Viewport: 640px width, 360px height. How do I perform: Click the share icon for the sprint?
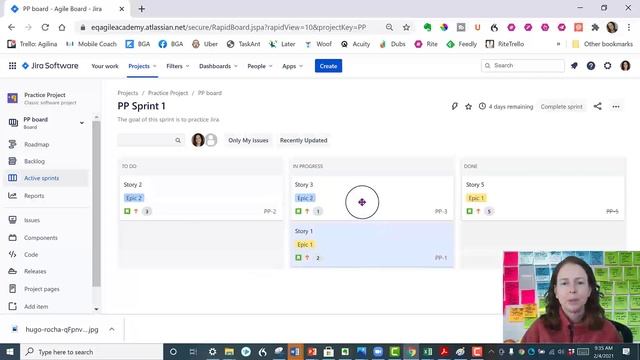[598, 106]
